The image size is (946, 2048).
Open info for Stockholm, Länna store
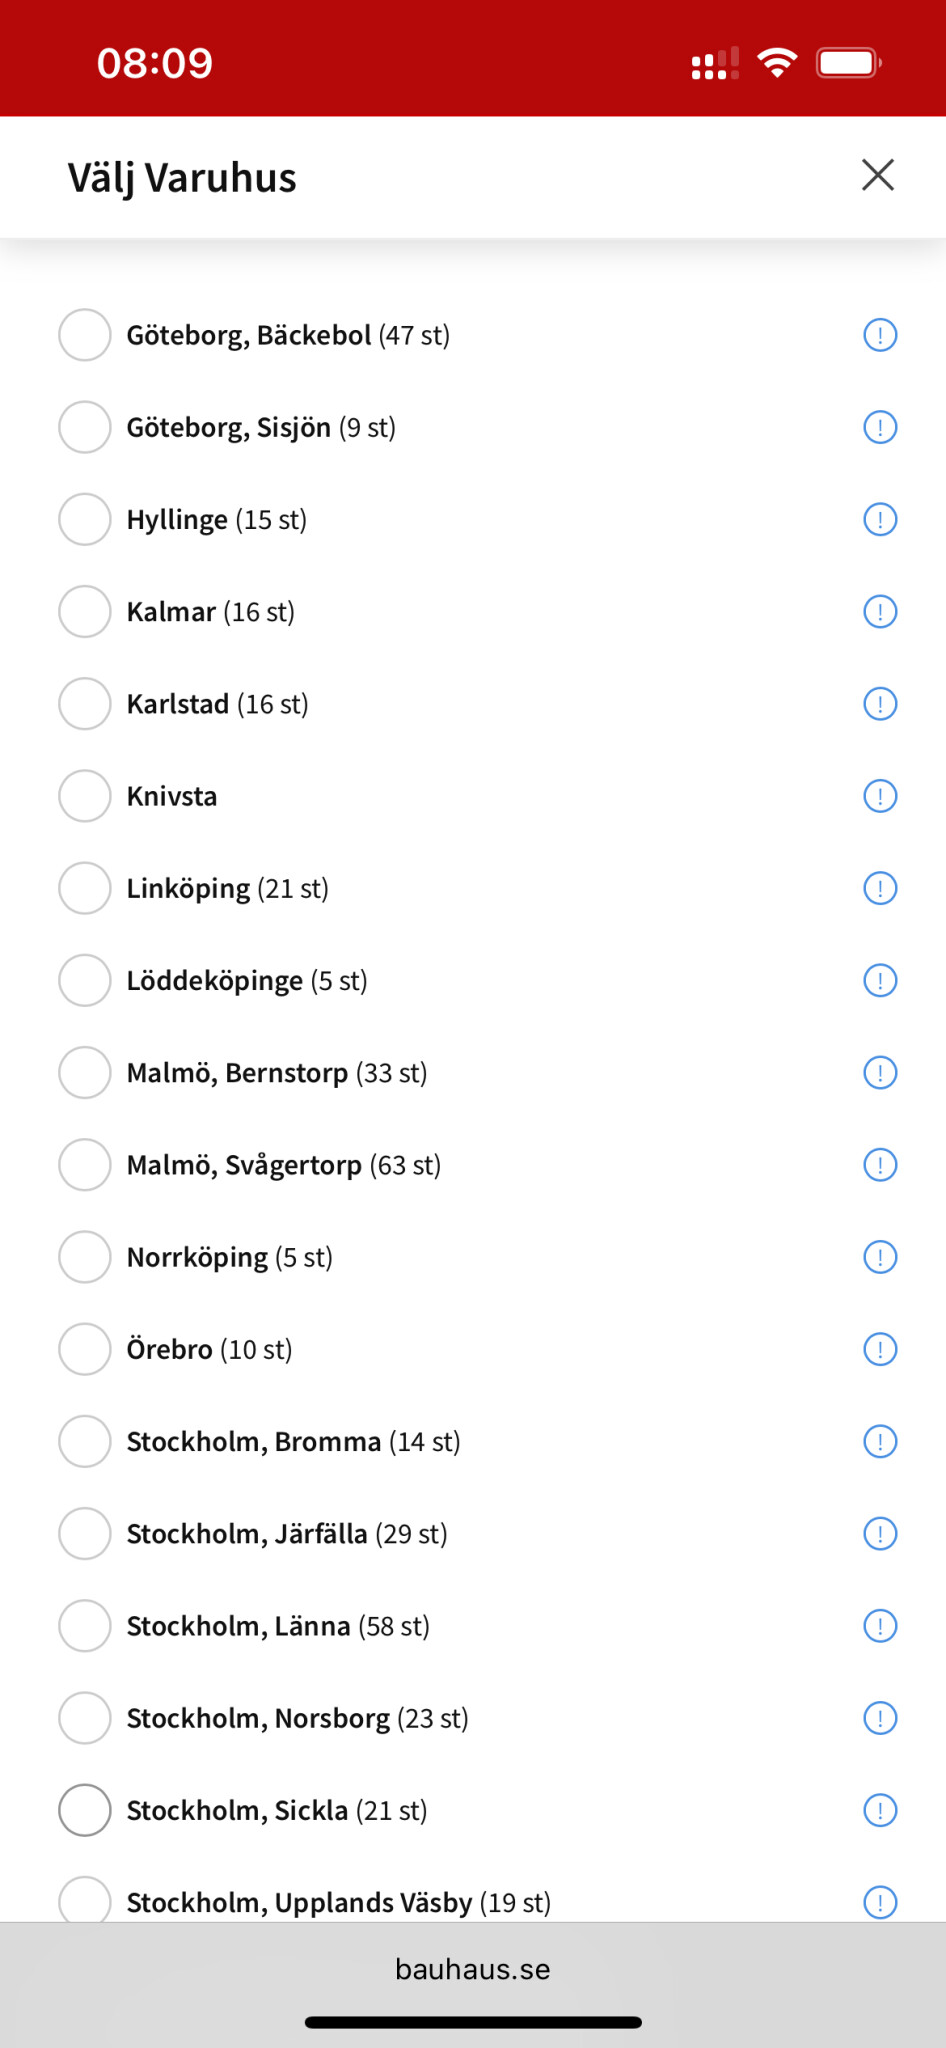click(879, 1626)
